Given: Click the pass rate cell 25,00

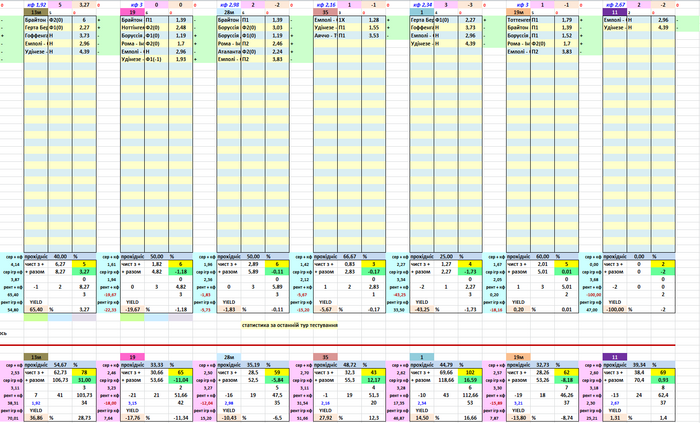Looking at the screenshot, I should (x=446, y=257).
